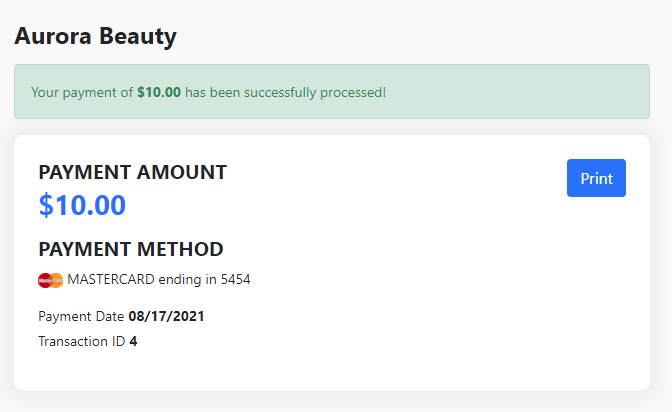Click the PAYMENT AMOUNT heading
Viewport: 672px width, 412px height.
pyautogui.click(x=132, y=172)
